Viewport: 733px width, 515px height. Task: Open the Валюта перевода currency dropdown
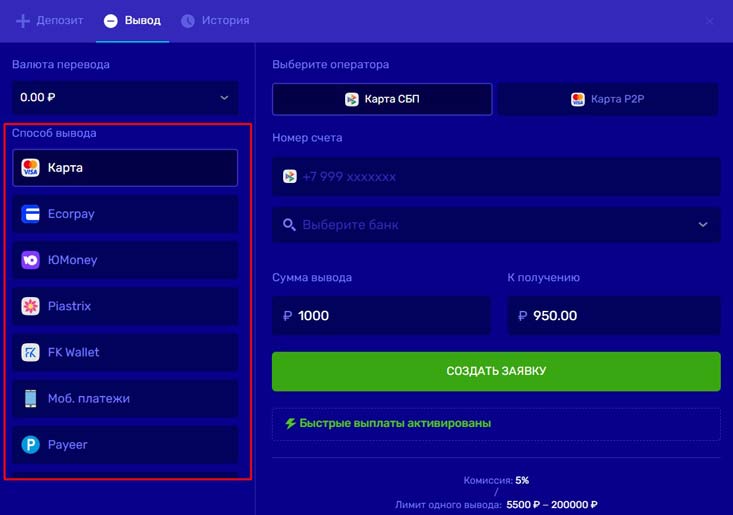coord(125,97)
